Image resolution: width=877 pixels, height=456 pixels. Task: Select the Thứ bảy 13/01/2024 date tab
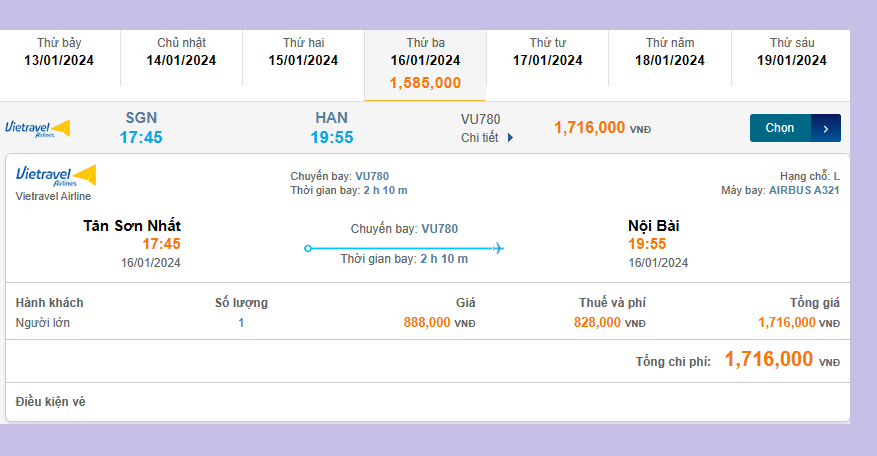click(59, 52)
